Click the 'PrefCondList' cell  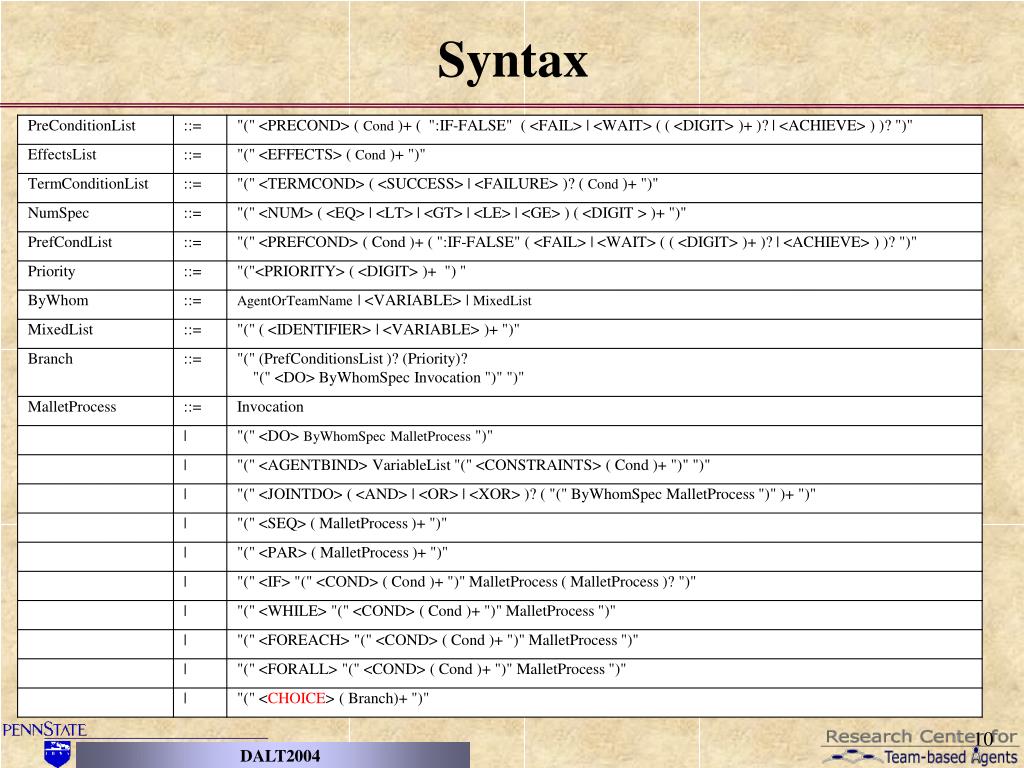[x=95, y=246]
